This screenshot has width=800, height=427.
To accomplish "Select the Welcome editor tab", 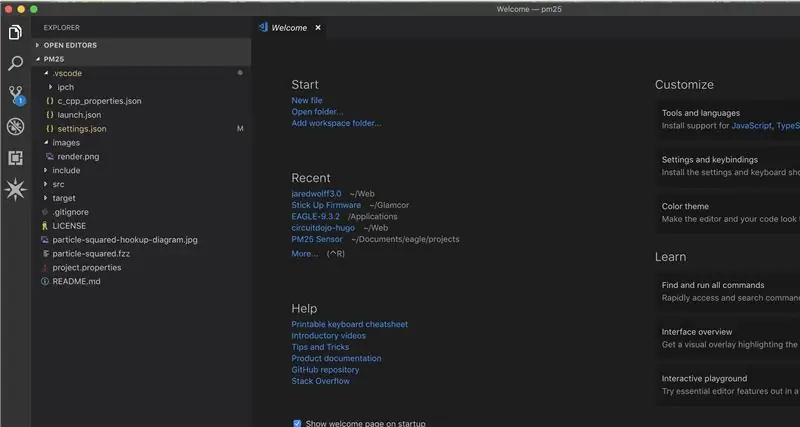I will point(289,28).
